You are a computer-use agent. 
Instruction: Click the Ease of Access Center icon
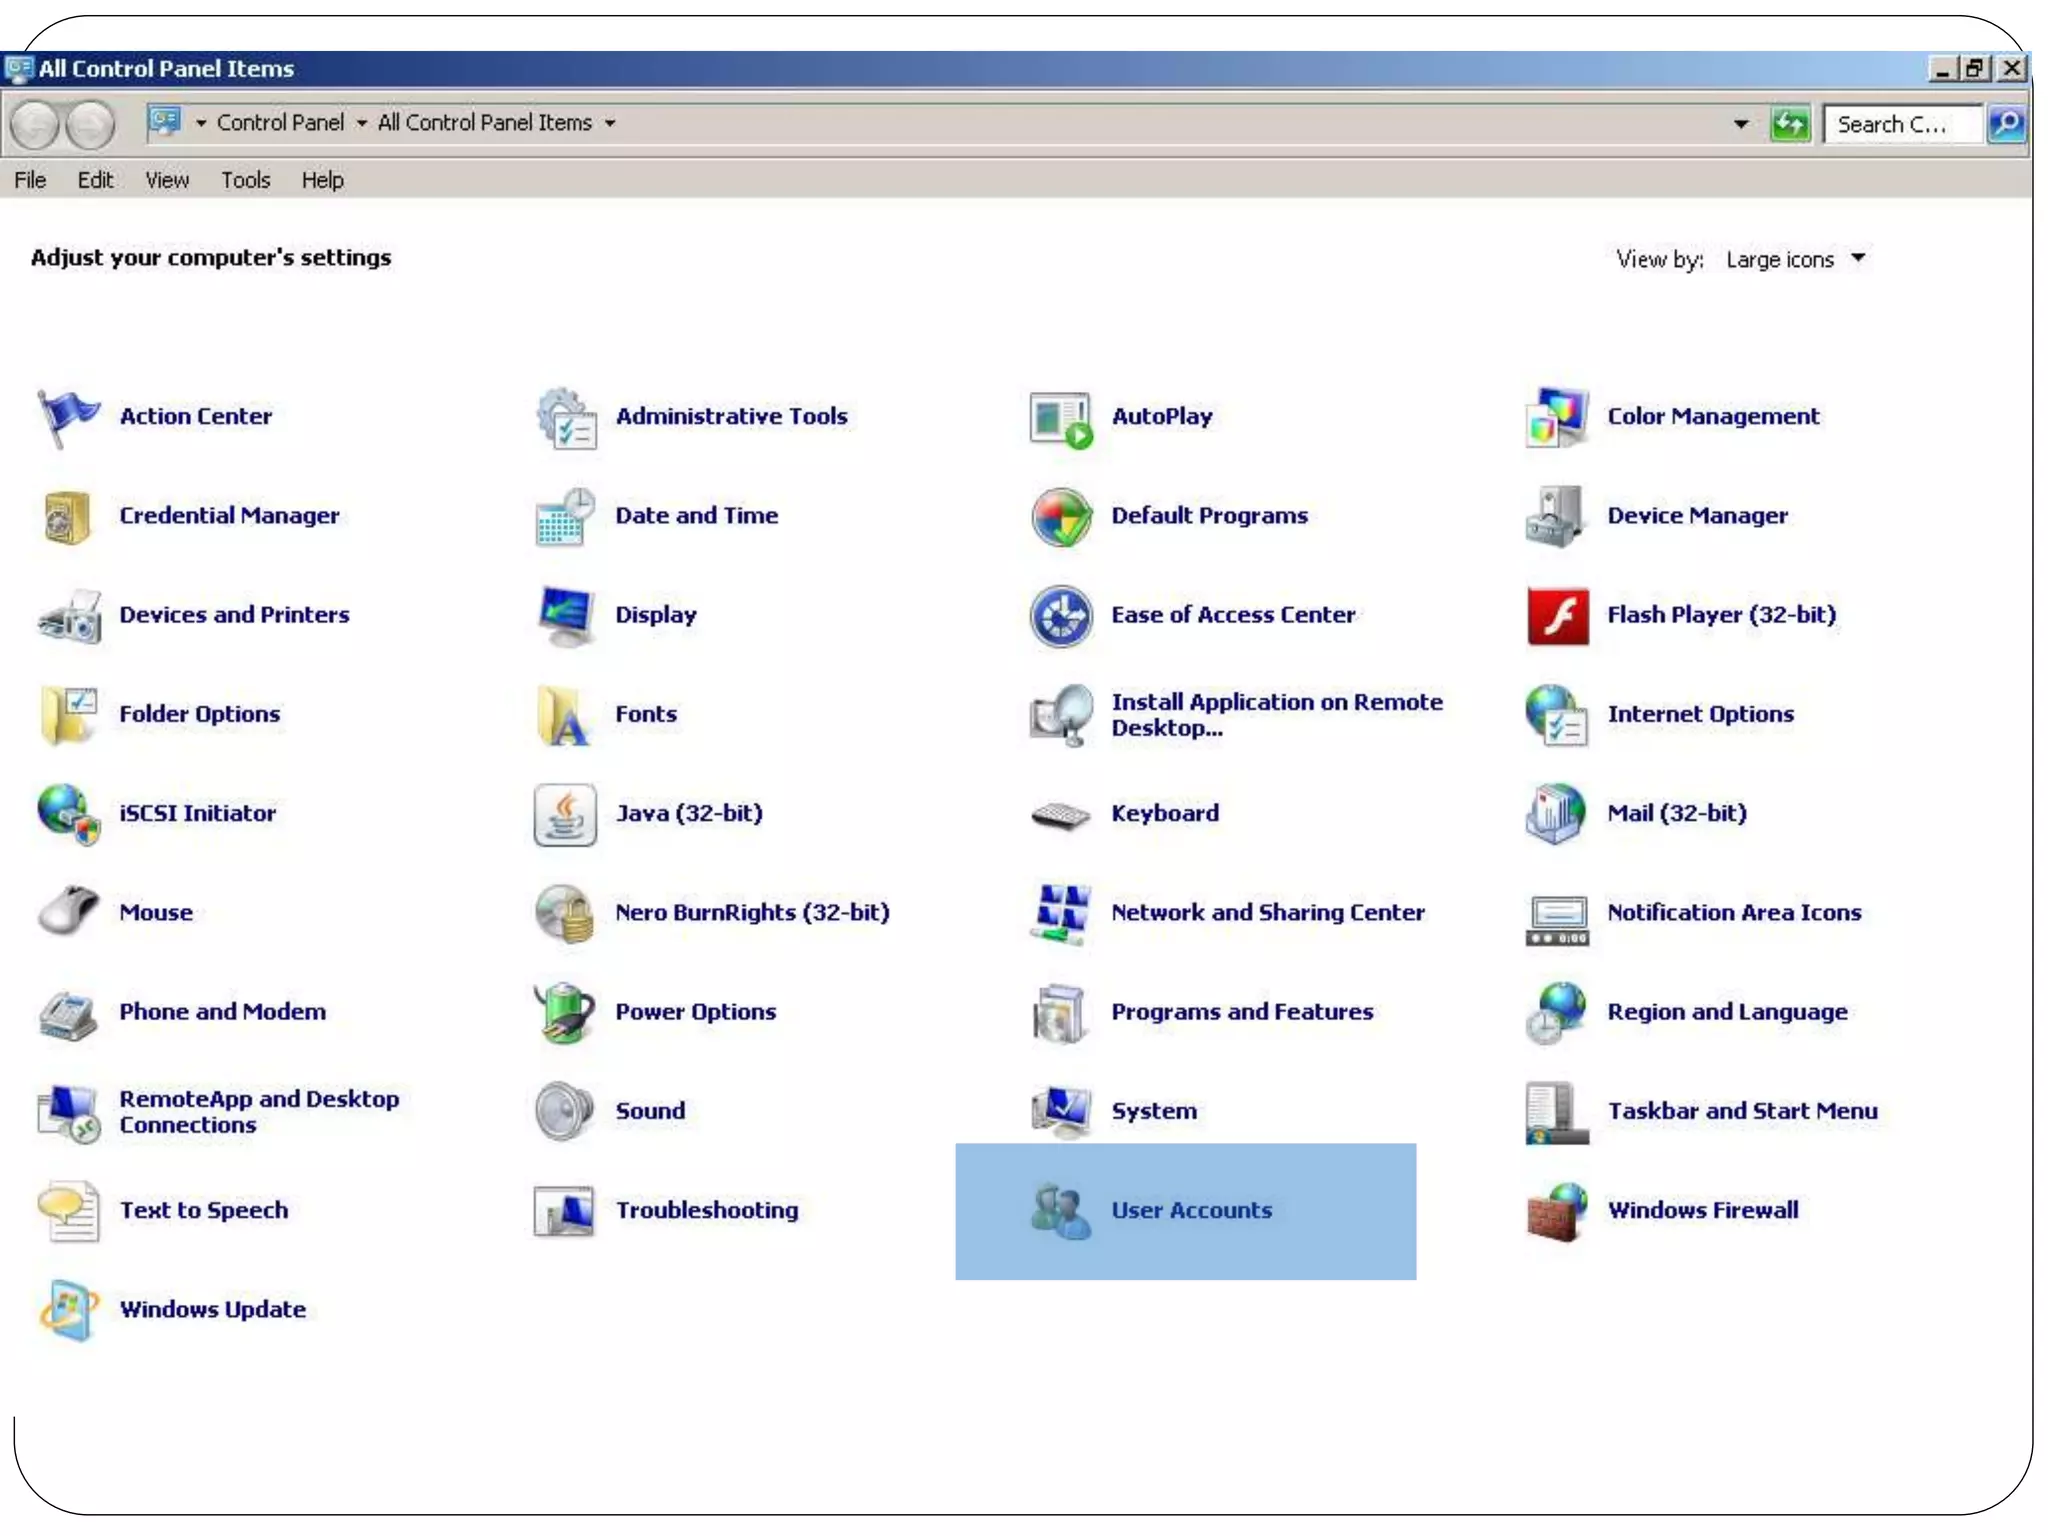1060,615
